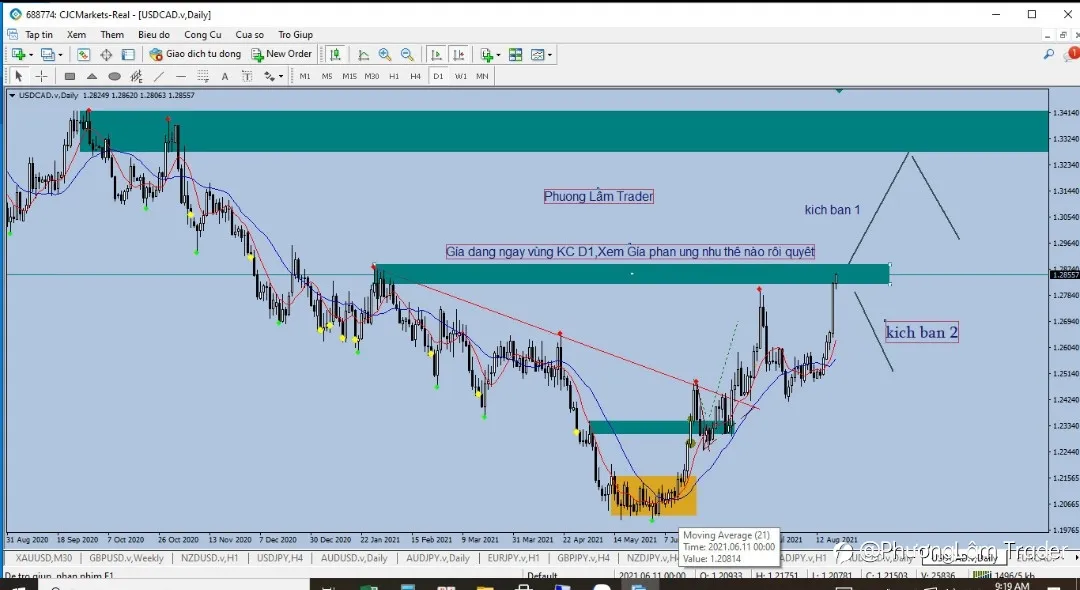The width and height of the screenshot is (1080, 590).
Task: Open the Tro Giup menu
Action: coord(295,34)
